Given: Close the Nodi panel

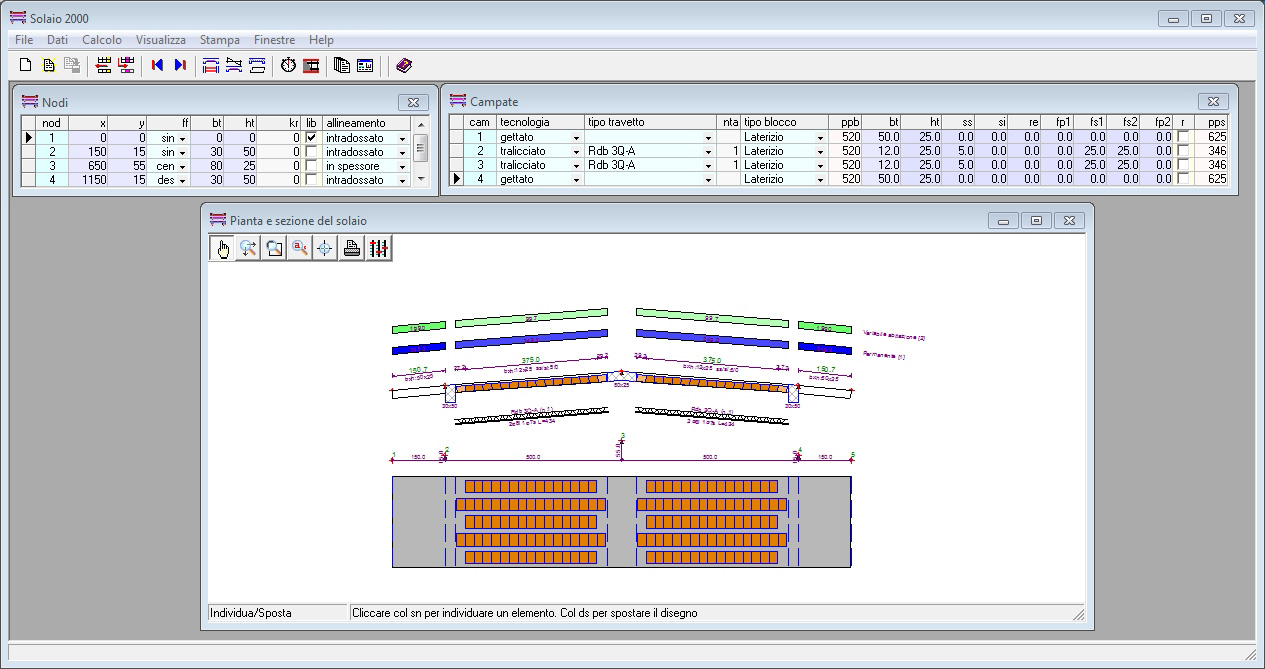Looking at the screenshot, I should click(x=413, y=102).
